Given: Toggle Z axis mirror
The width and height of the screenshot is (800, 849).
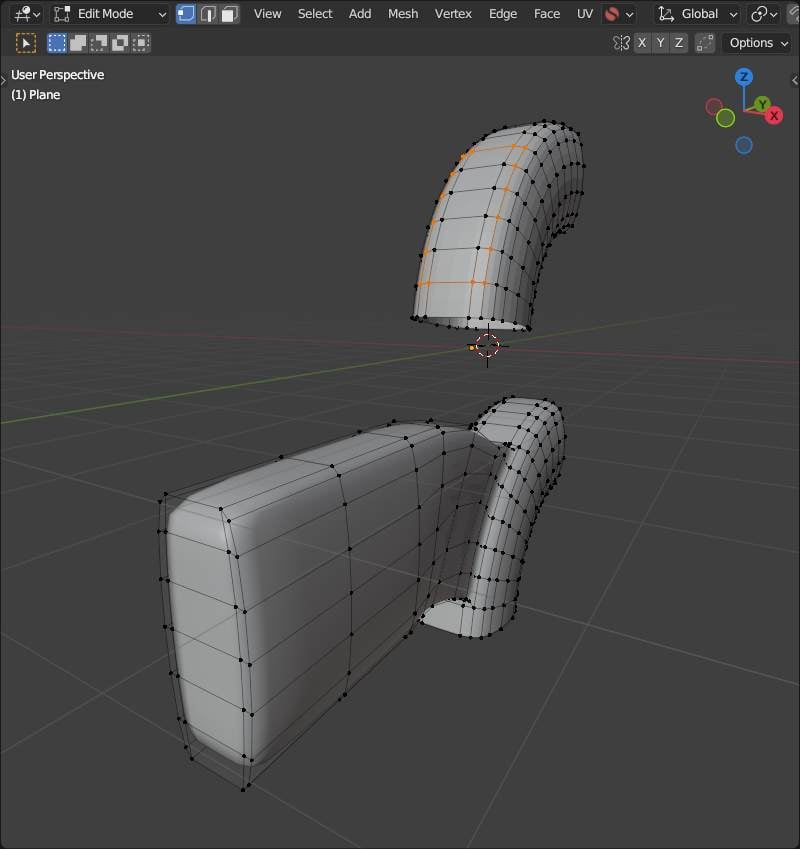Looking at the screenshot, I should (x=679, y=43).
